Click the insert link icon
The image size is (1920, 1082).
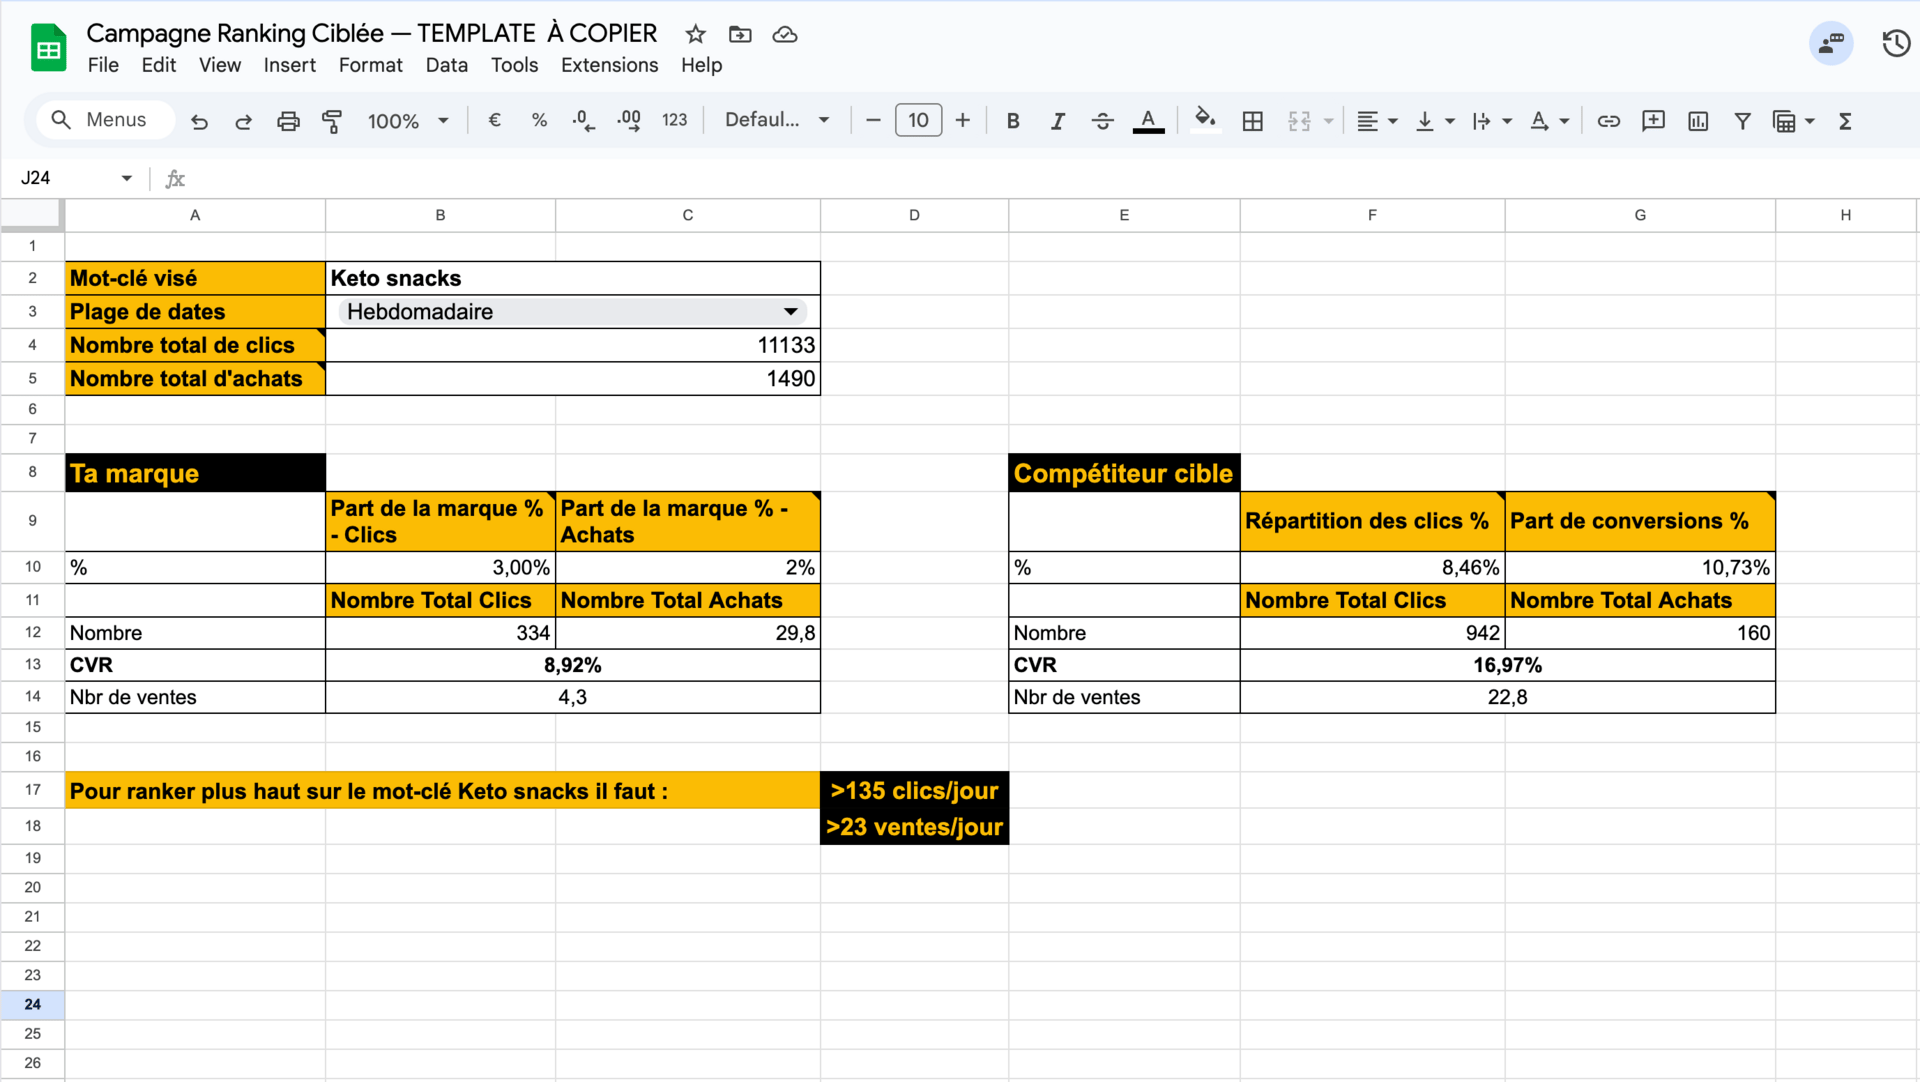click(x=1608, y=121)
